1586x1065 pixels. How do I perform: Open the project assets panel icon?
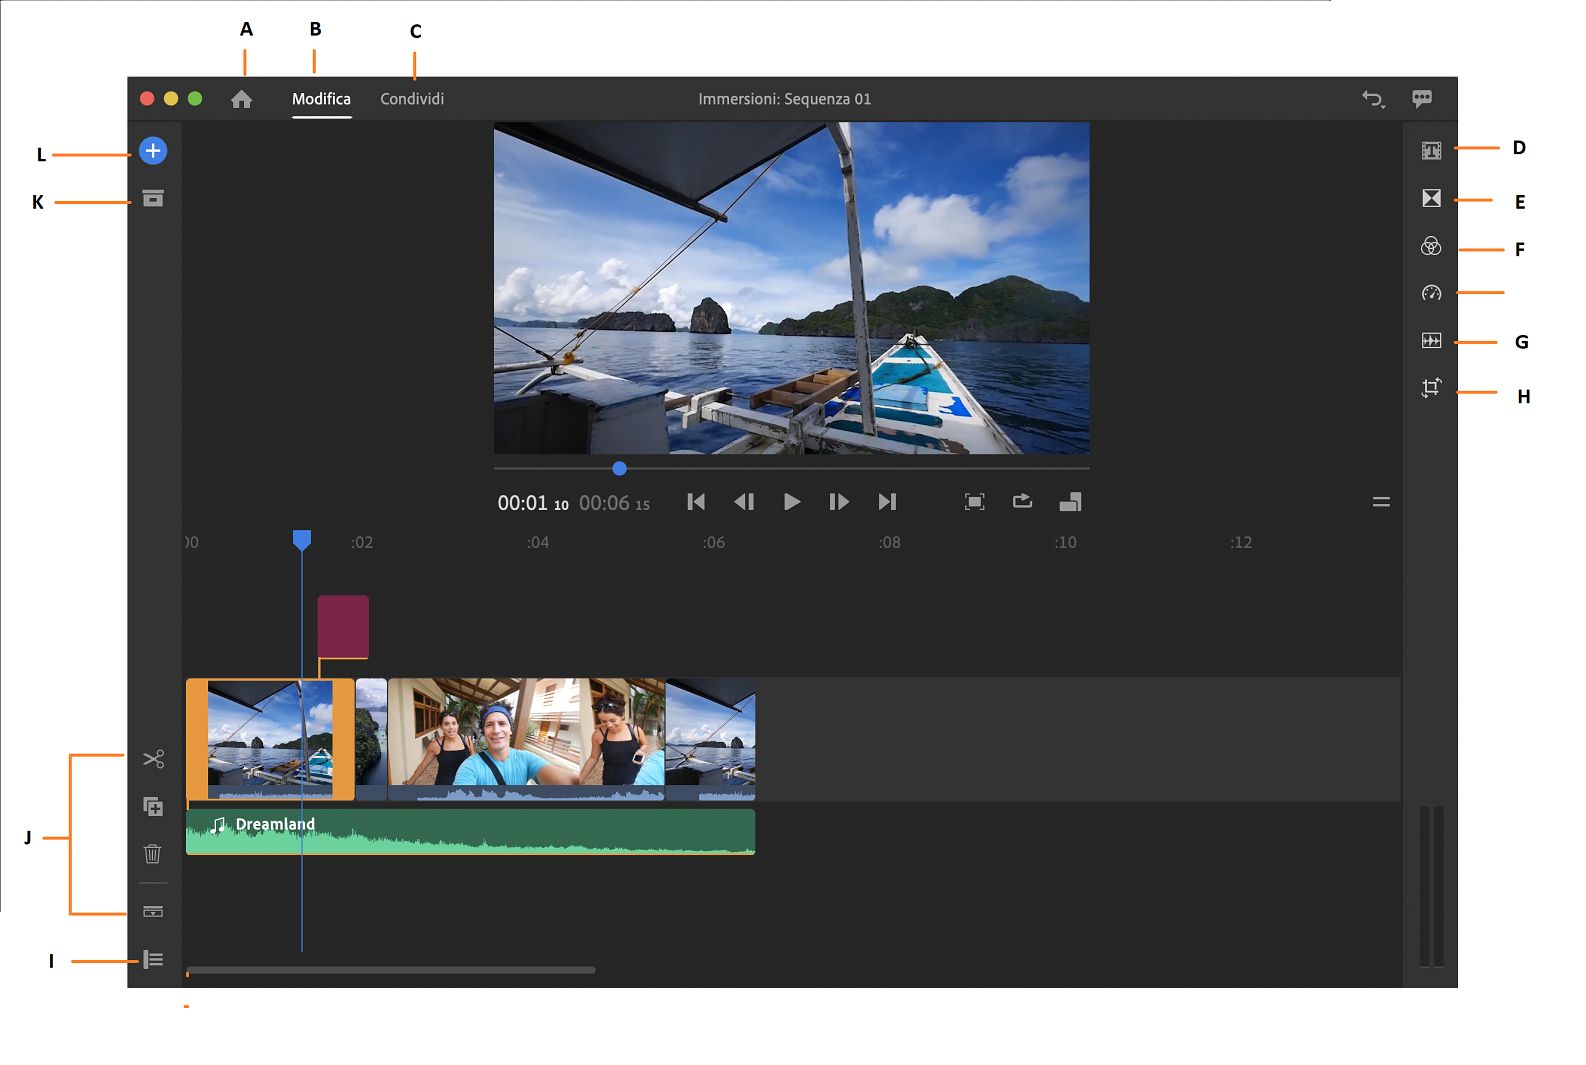click(x=153, y=199)
